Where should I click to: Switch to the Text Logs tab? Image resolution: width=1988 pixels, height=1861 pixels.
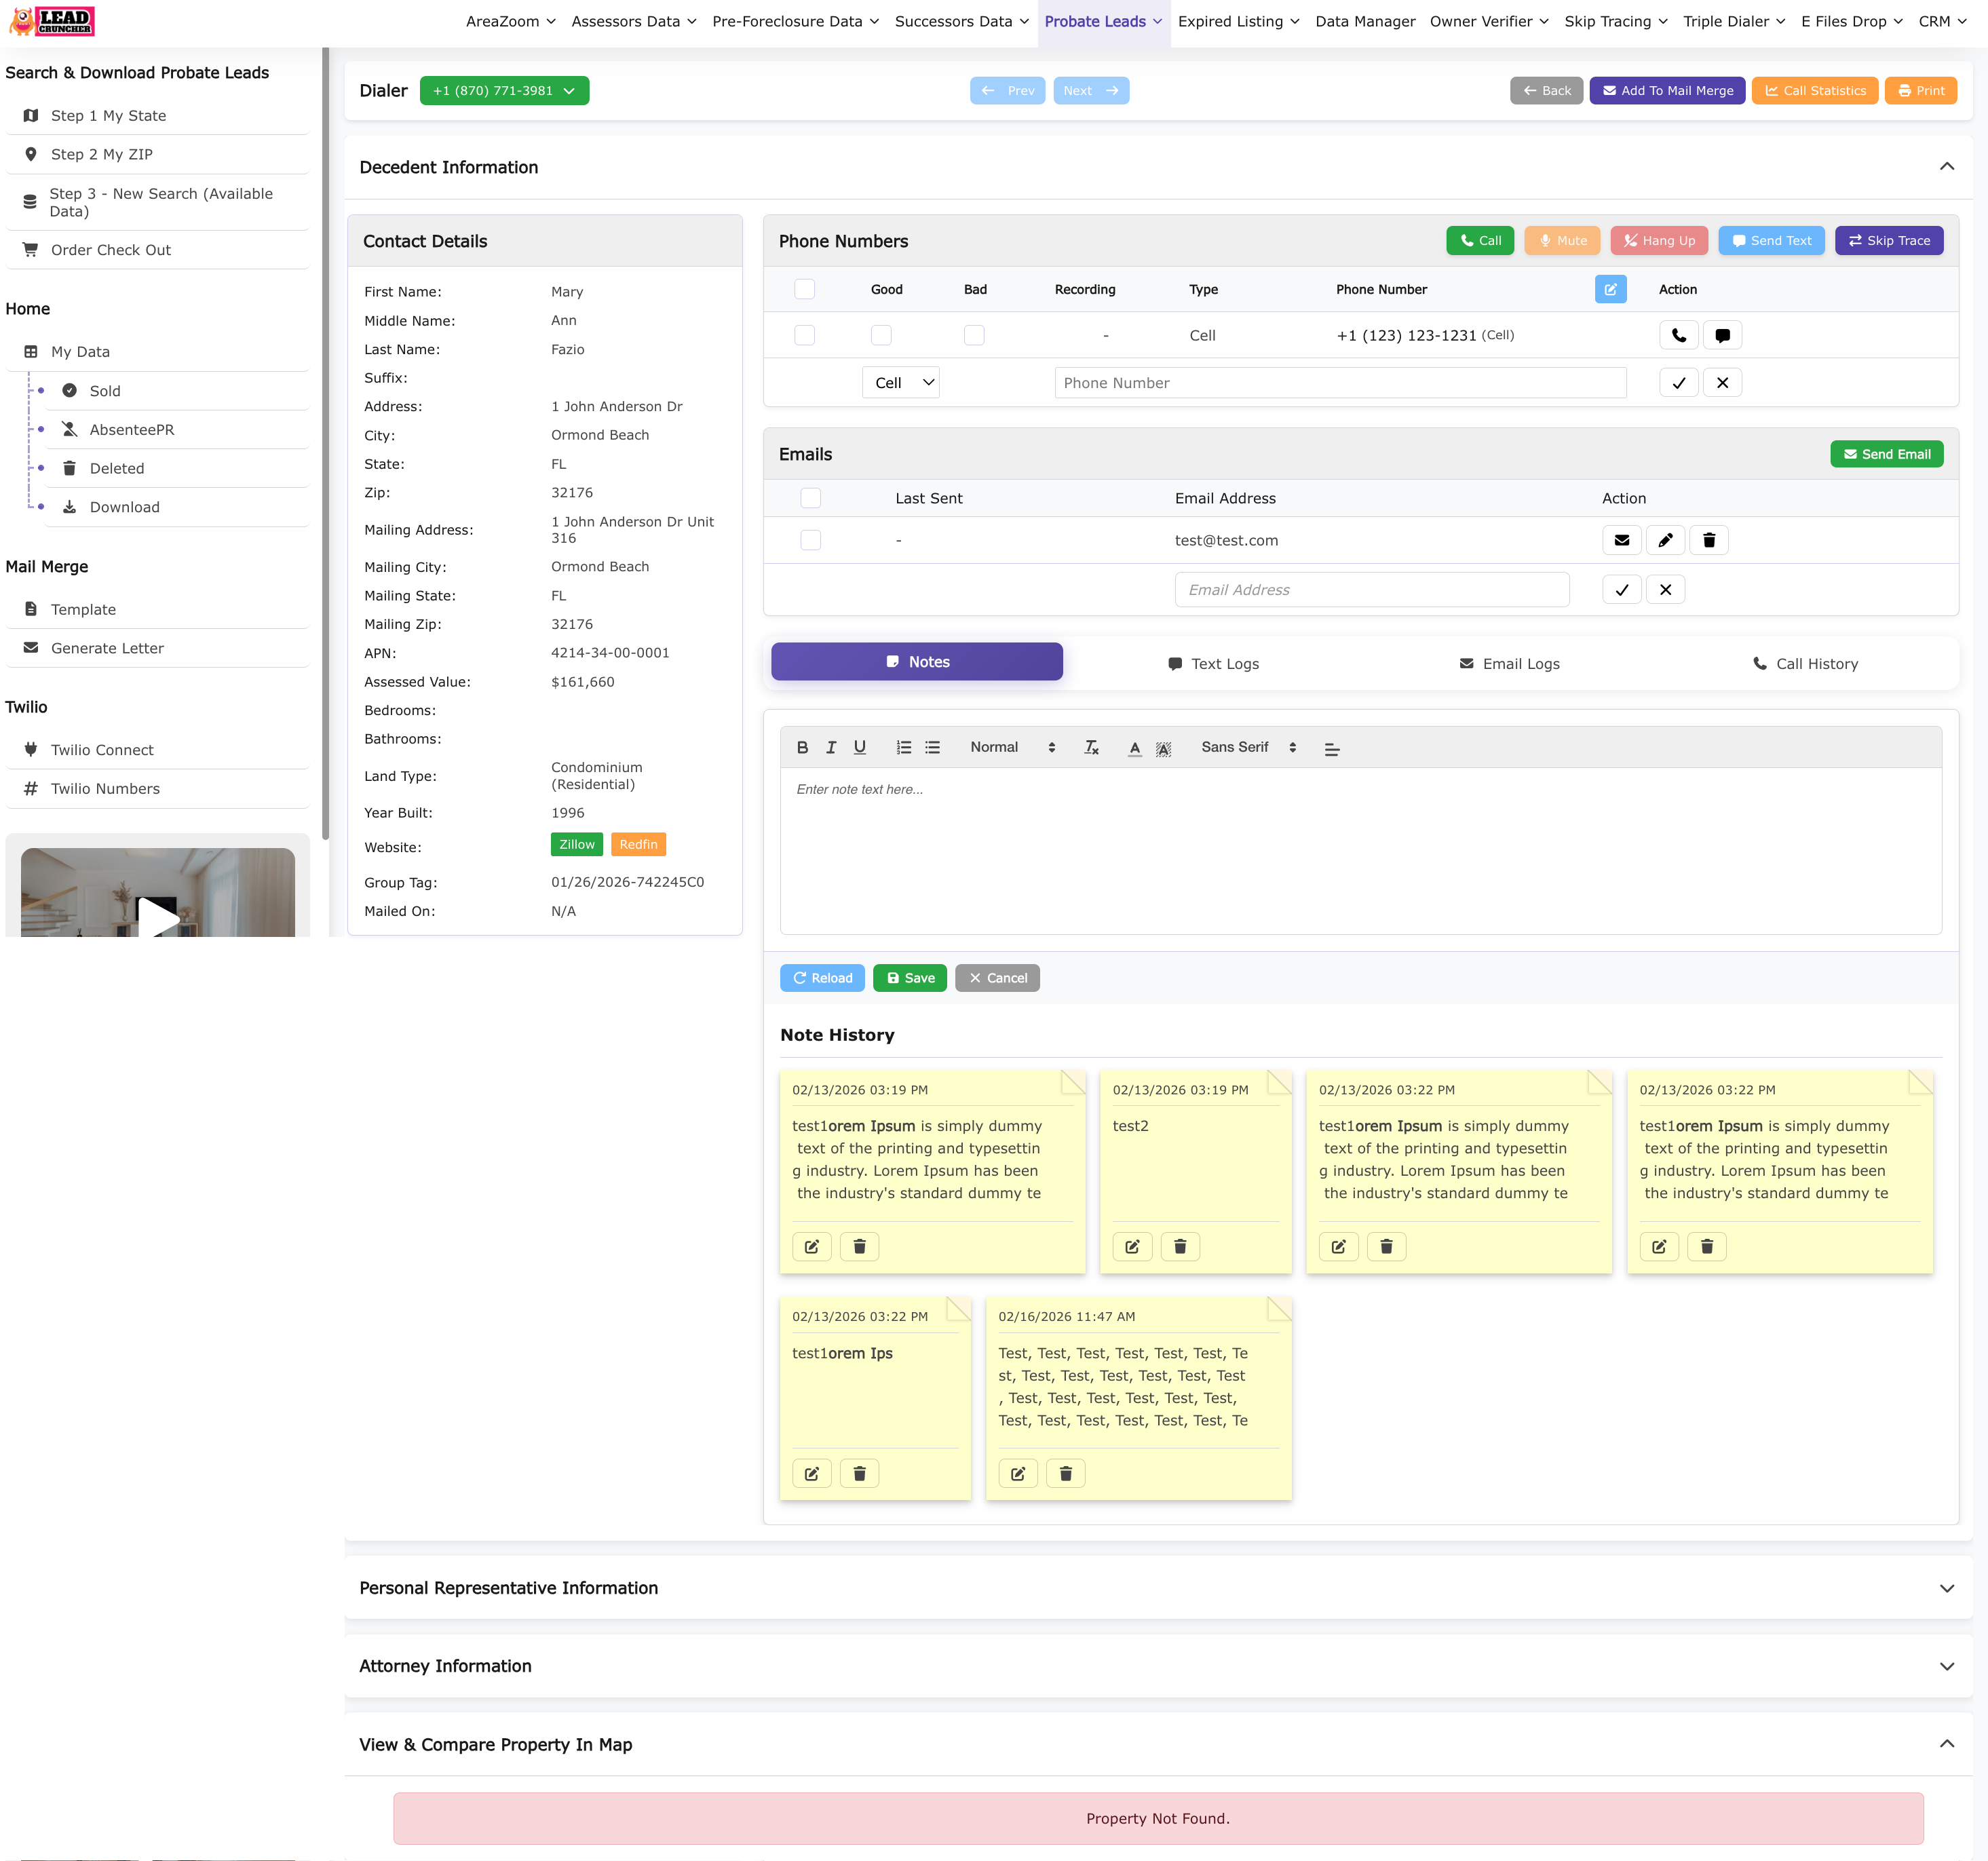click(1213, 663)
